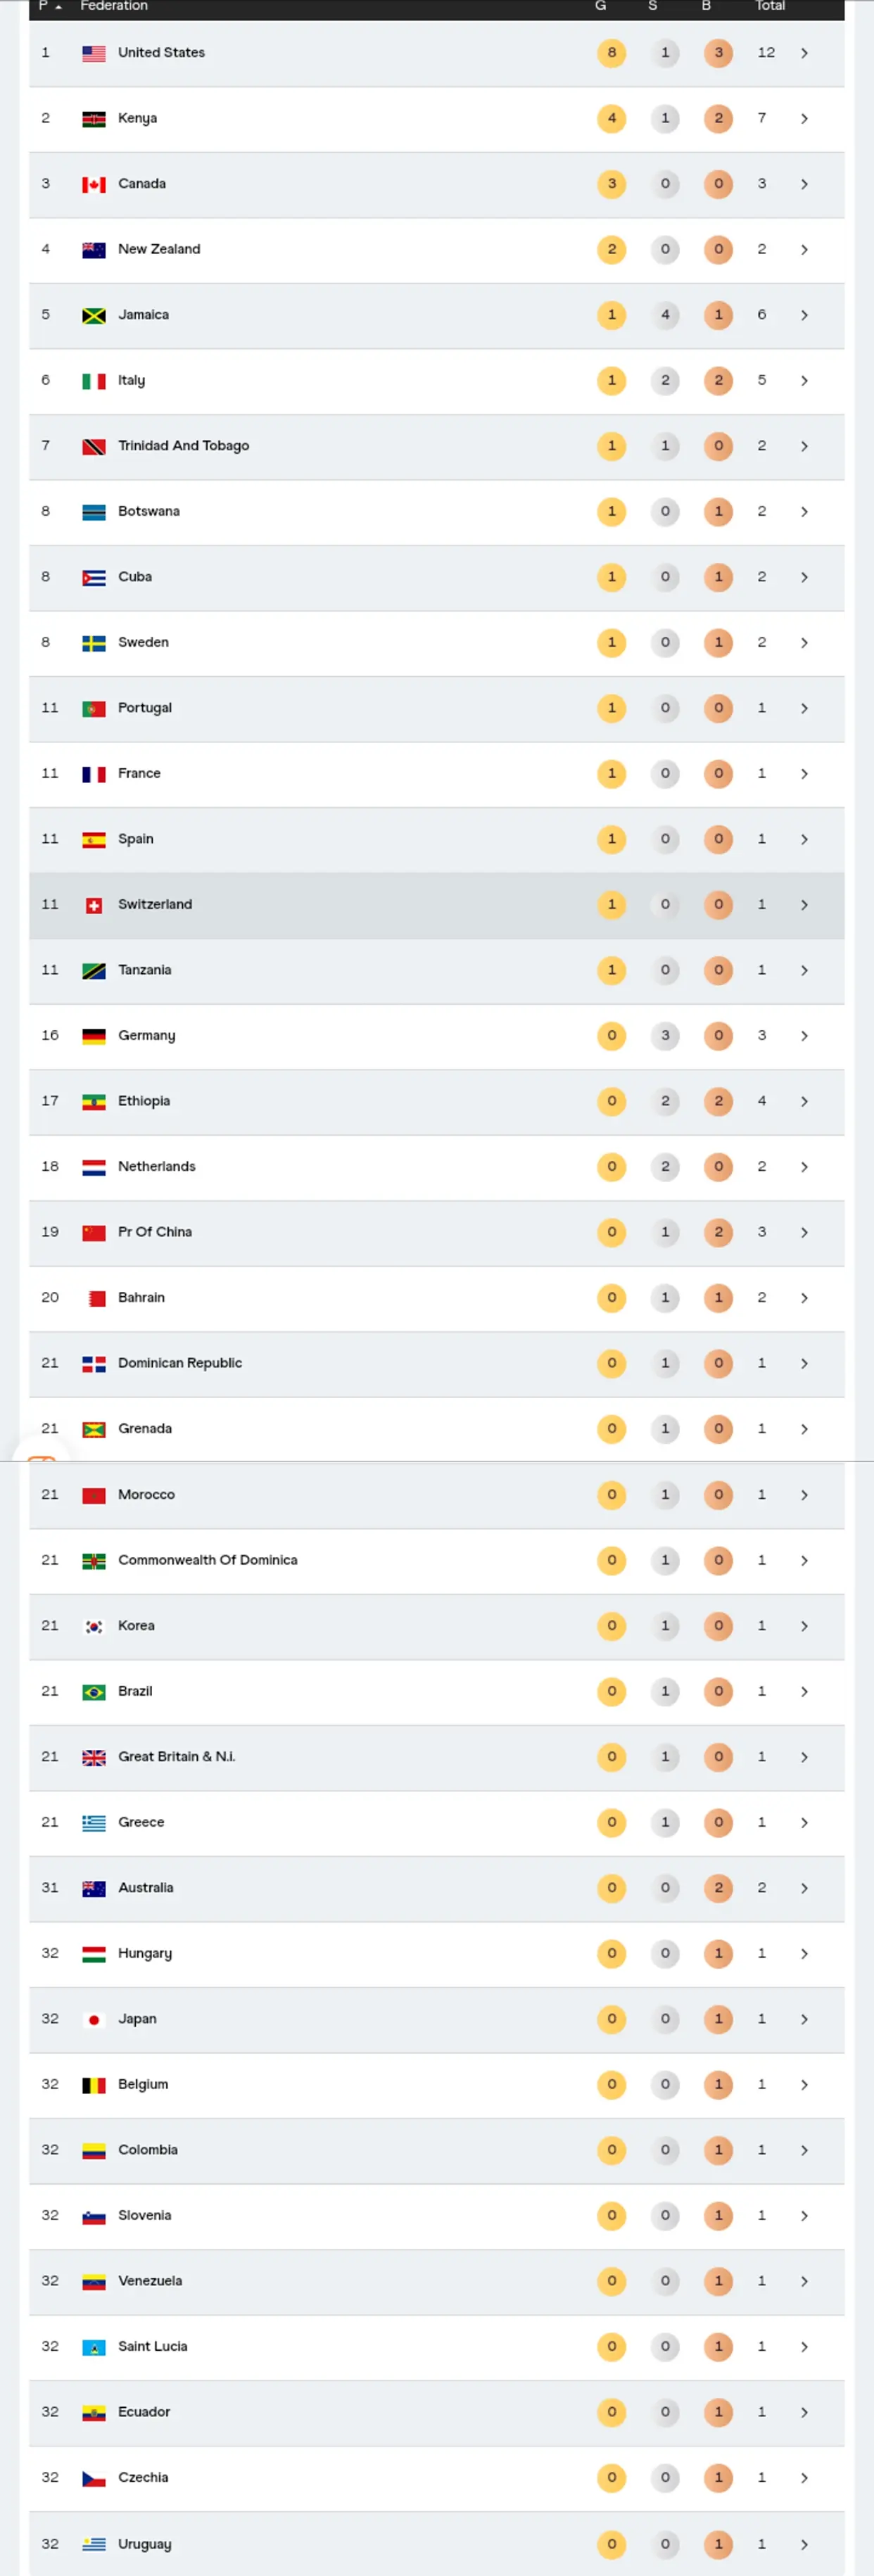
Task: Click the Jamaica flag icon
Action: (94, 316)
